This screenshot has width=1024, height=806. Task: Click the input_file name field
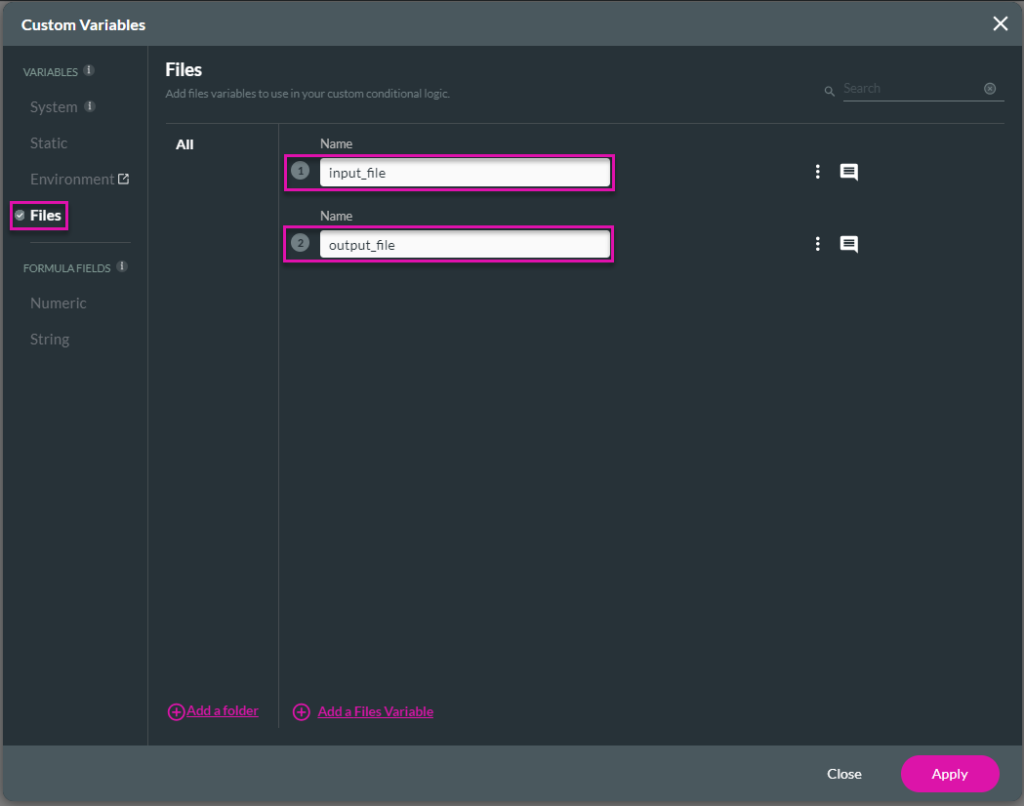[x=463, y=173]
